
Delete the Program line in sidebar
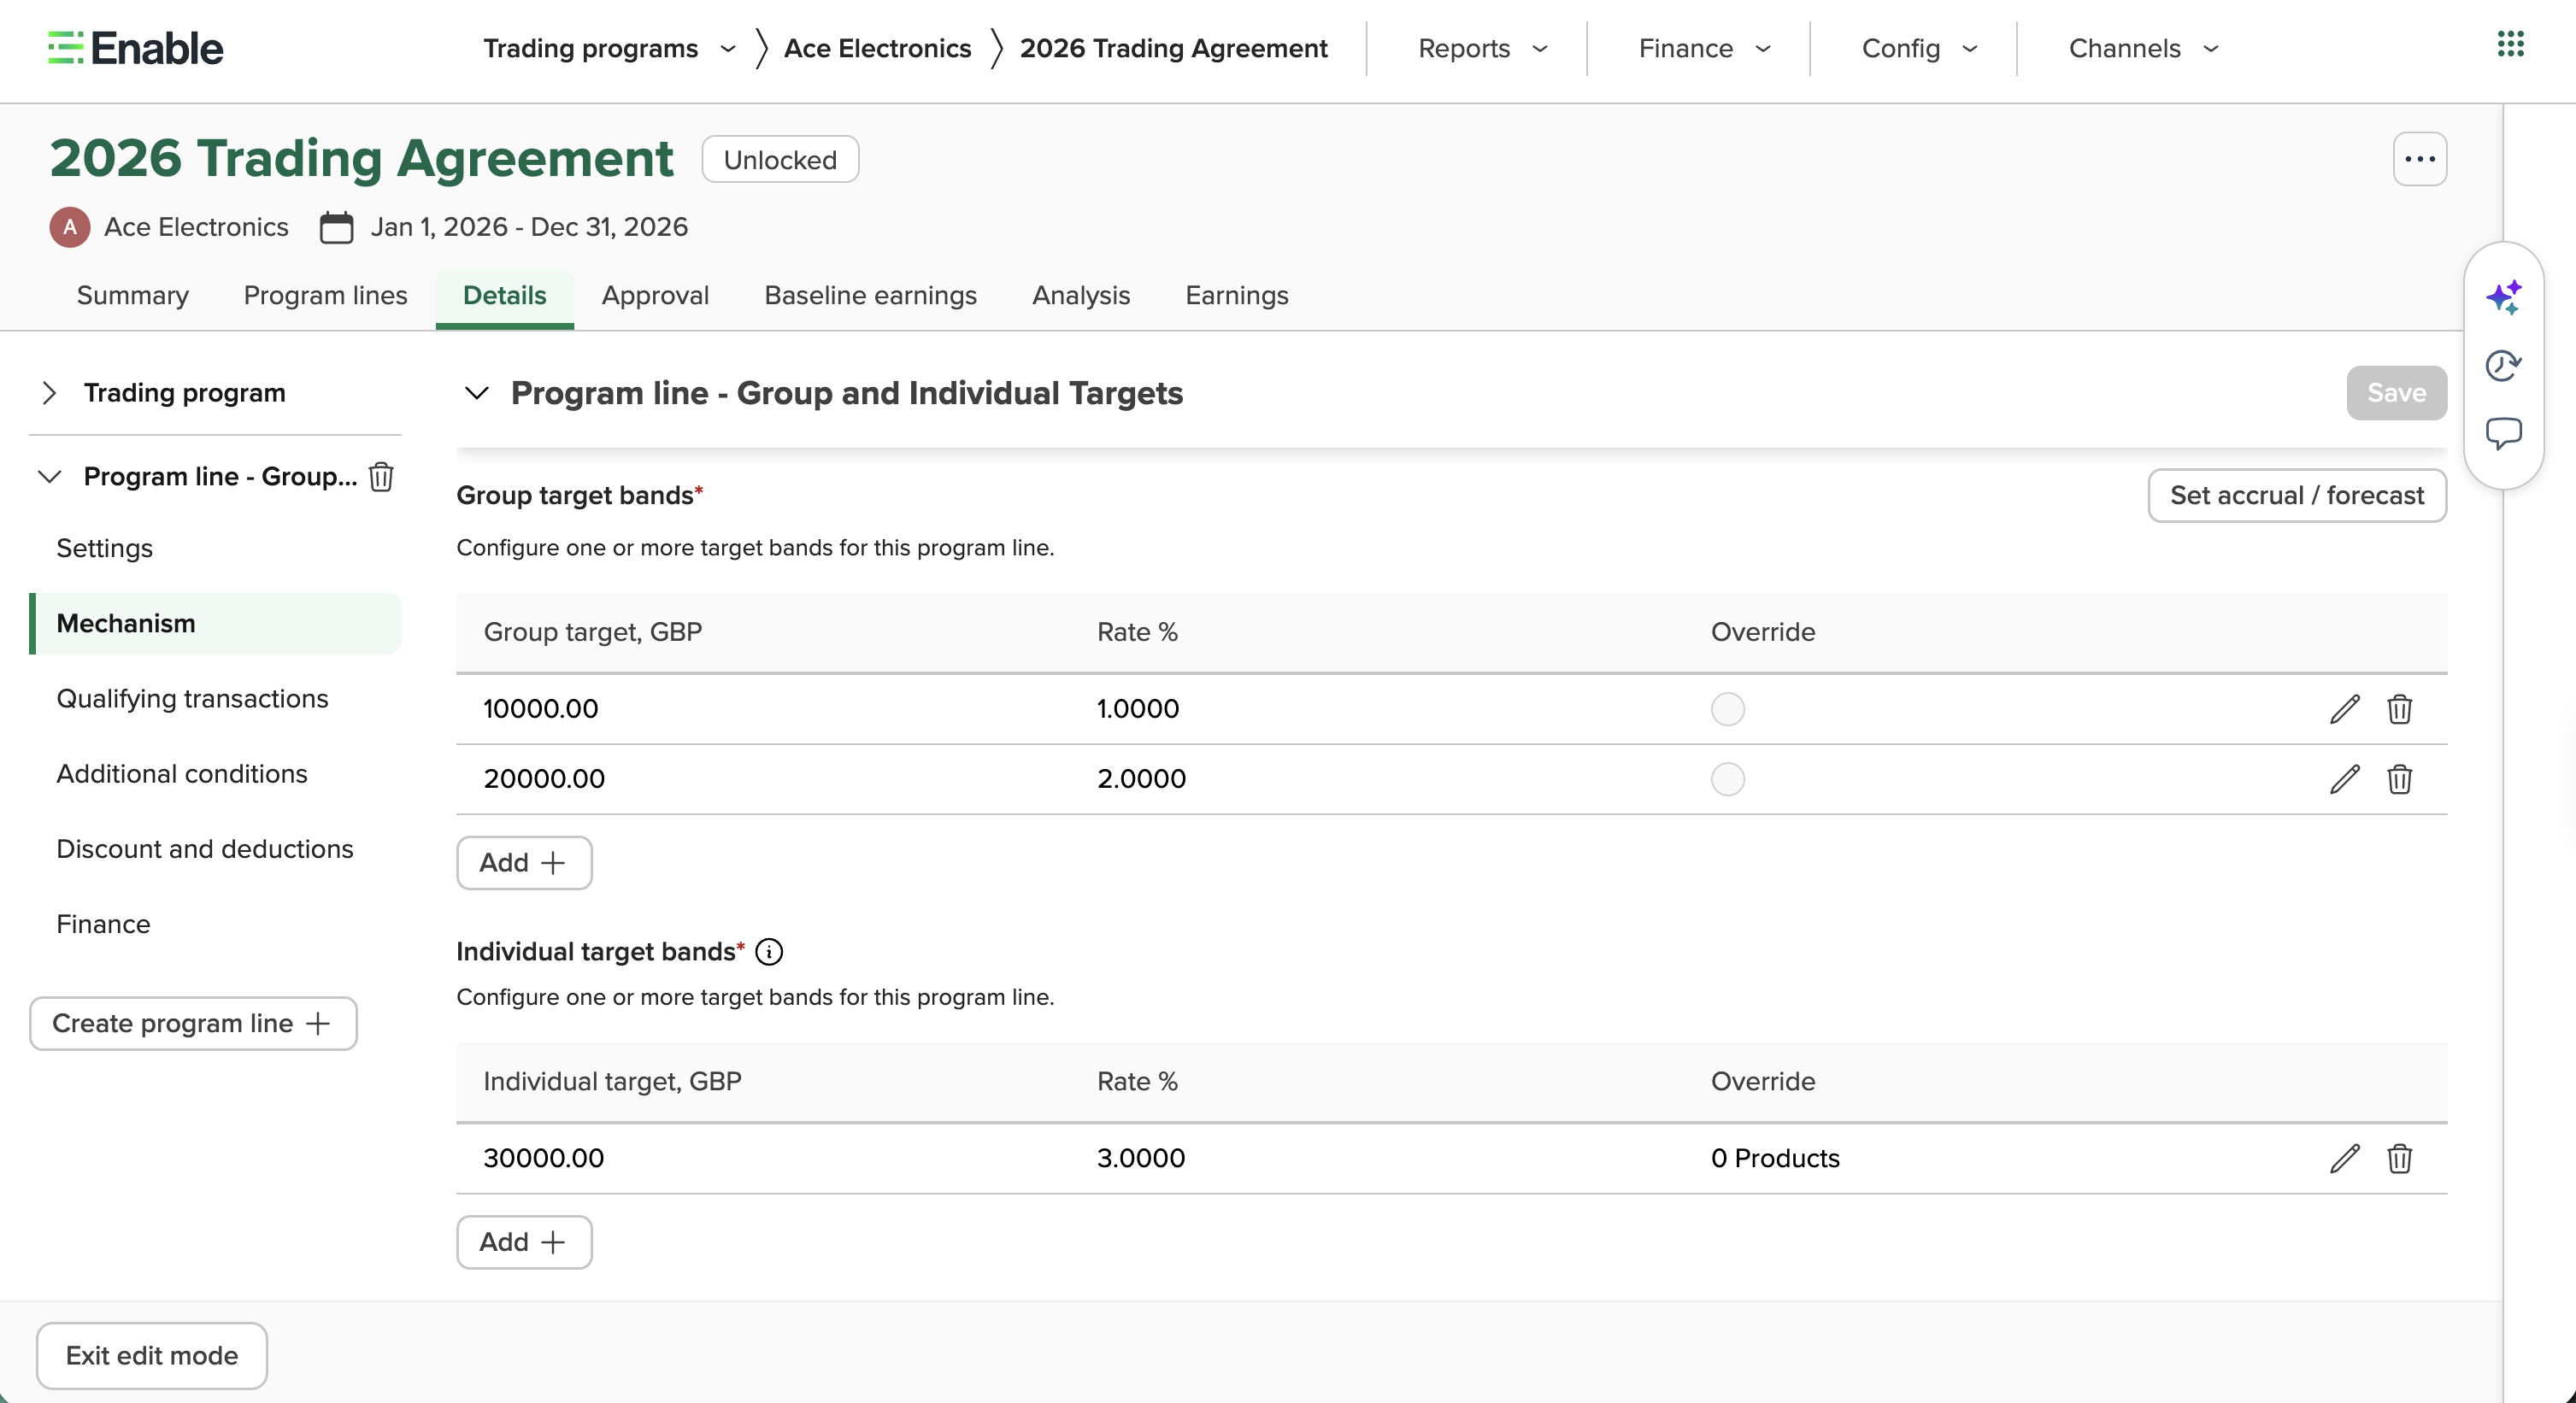[381, 477]
